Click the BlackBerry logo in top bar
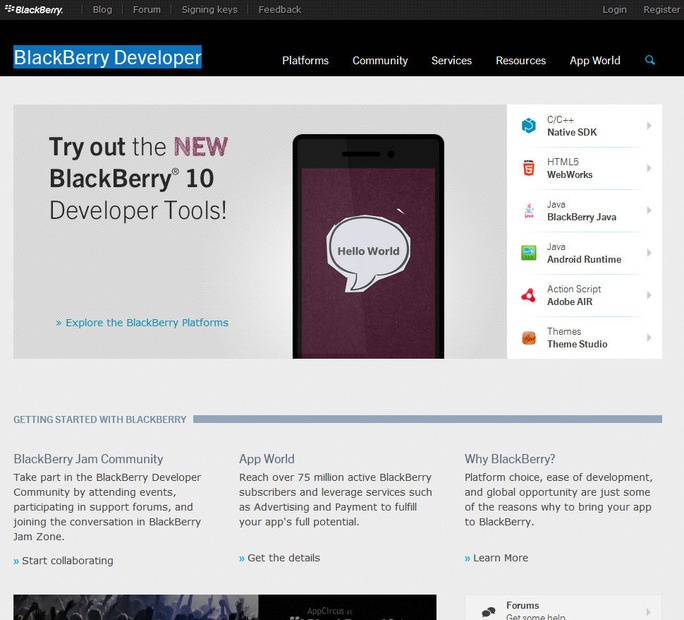 [34, 9]
